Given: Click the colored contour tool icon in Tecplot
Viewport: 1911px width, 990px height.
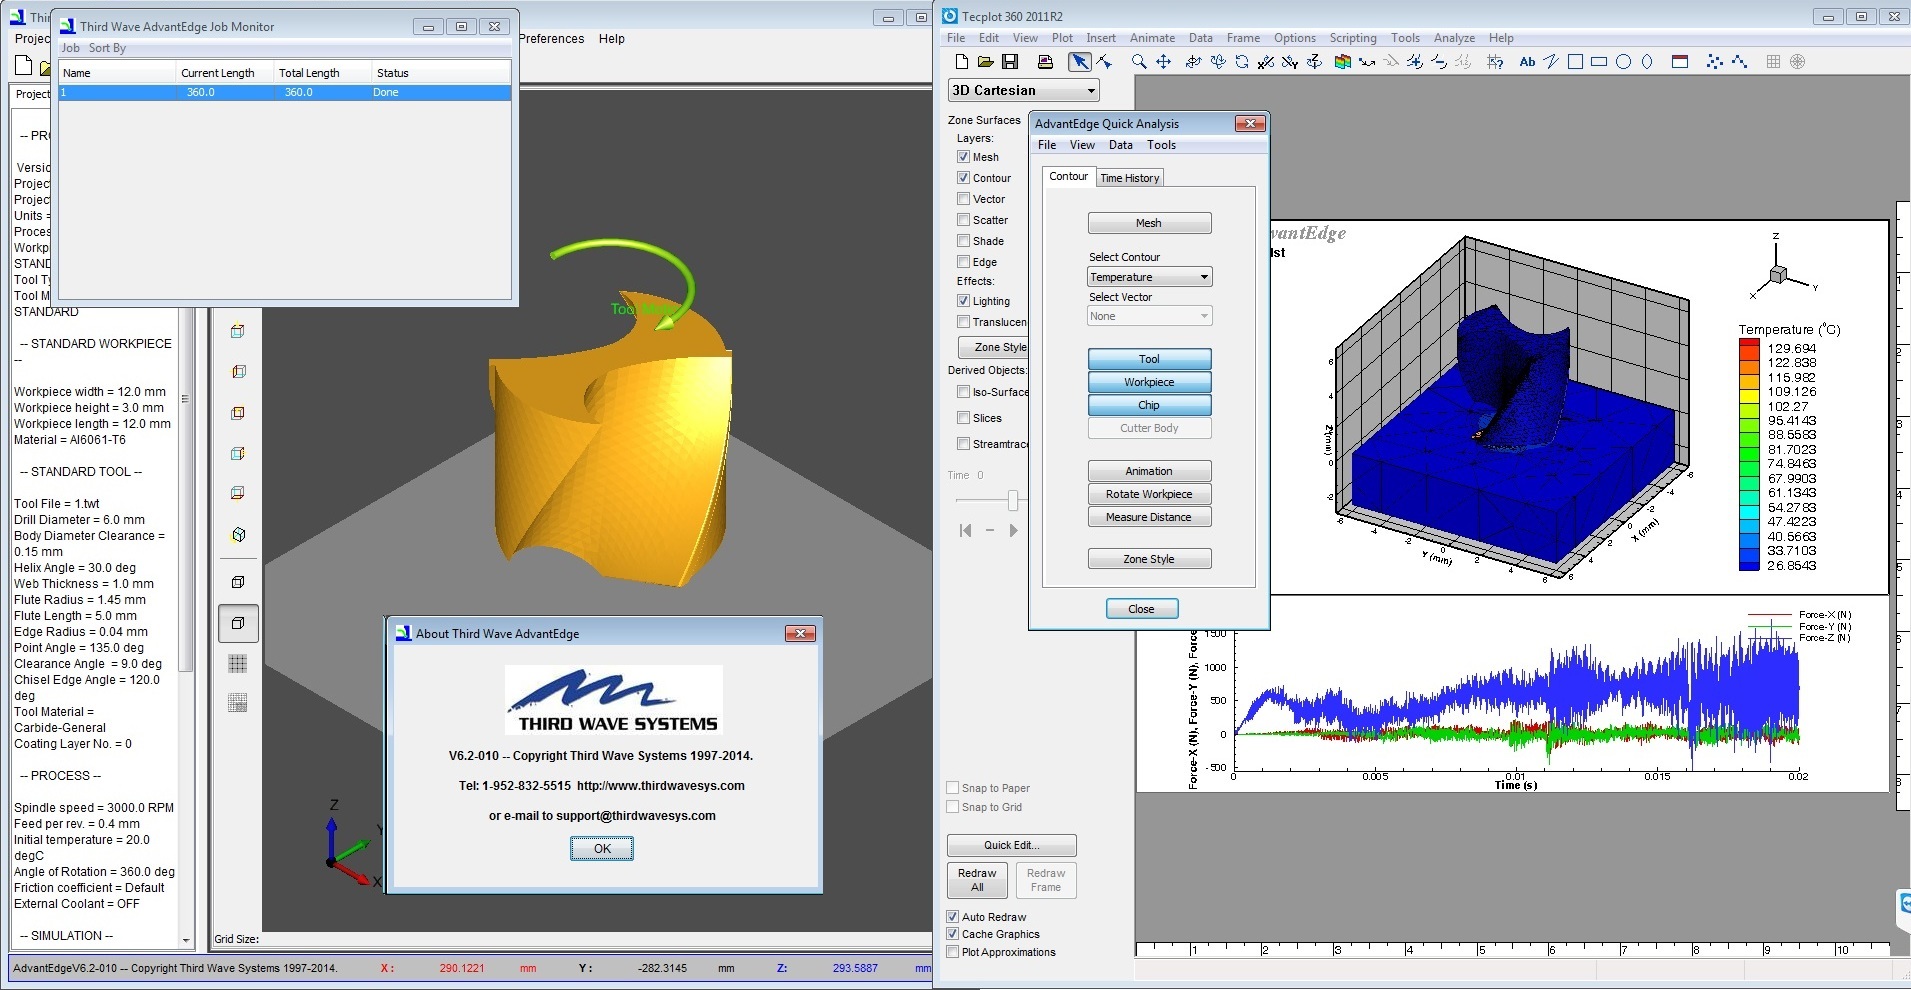Looking at the screenshot, I should coord(1343,62).
